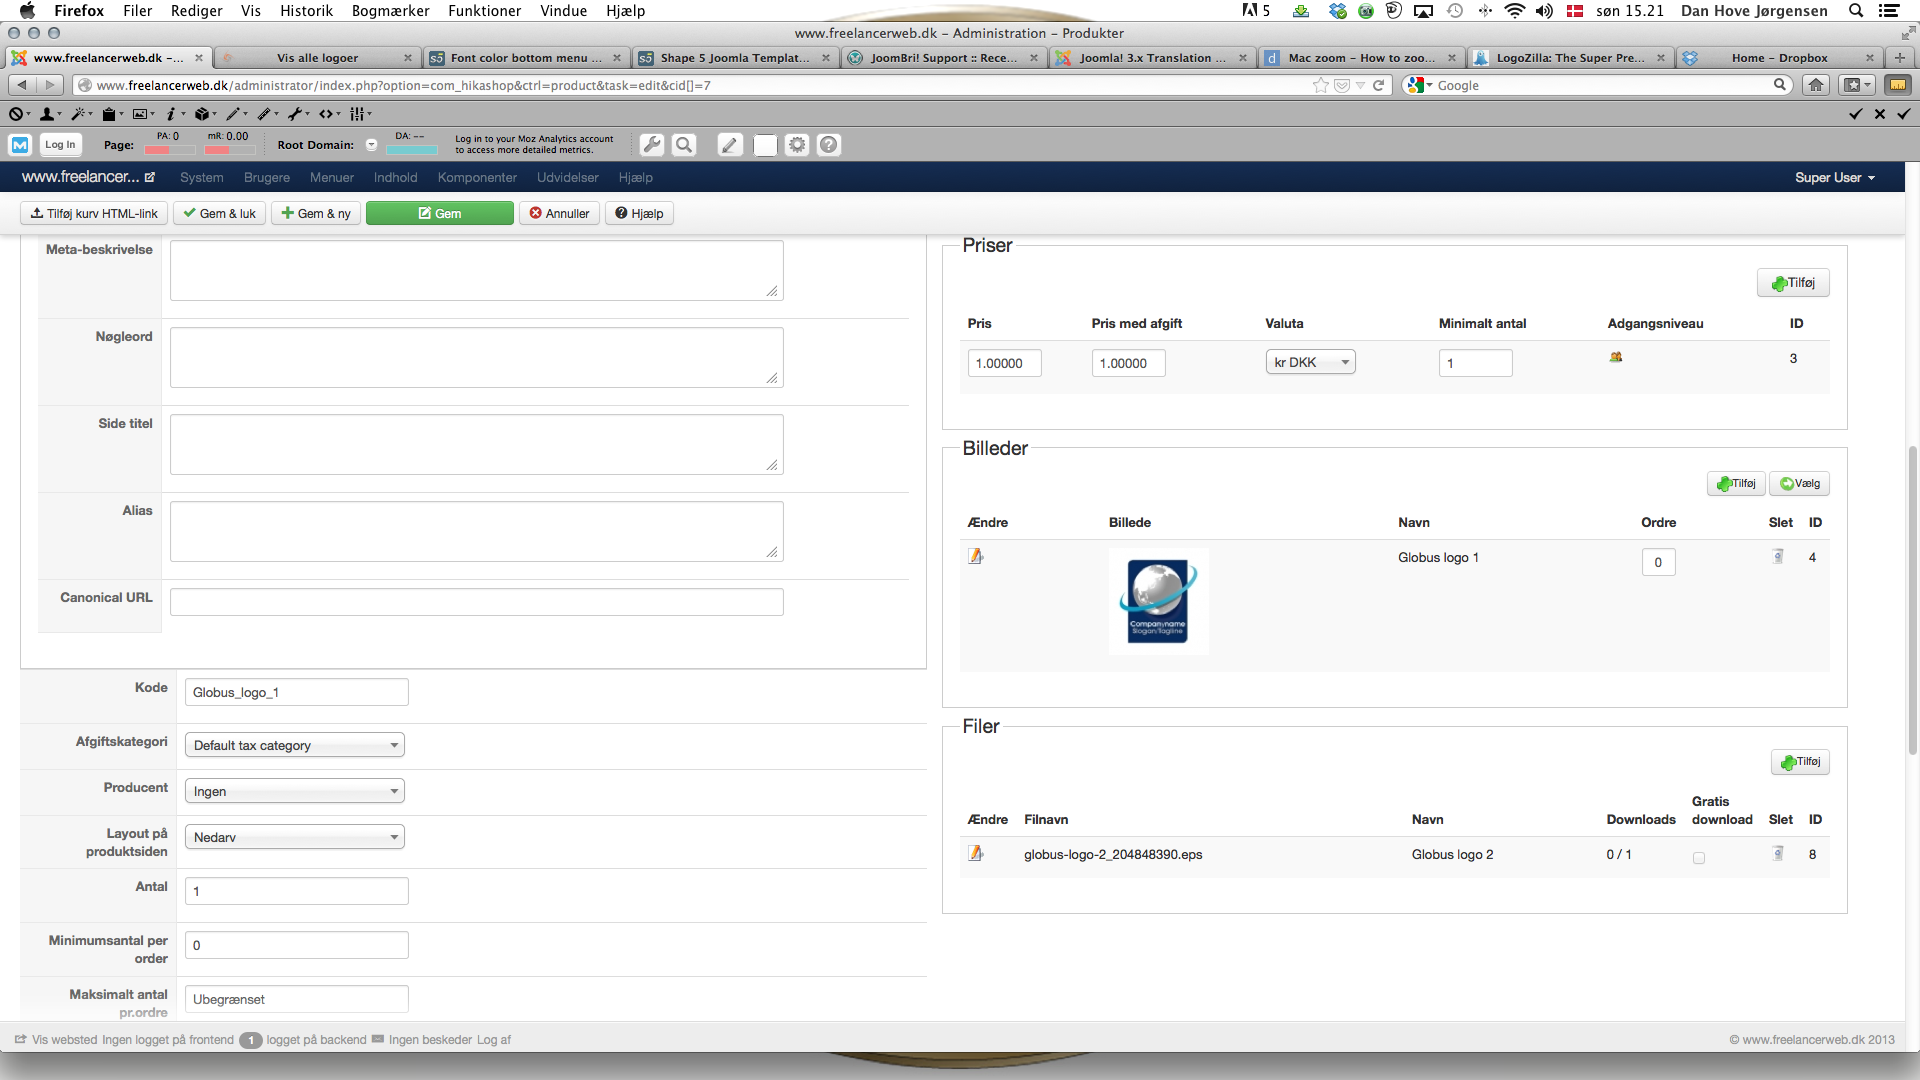Open the kr DKK currency dropdown
The height and width of the screenshot is (1080, 1920).
(1310, 362)
